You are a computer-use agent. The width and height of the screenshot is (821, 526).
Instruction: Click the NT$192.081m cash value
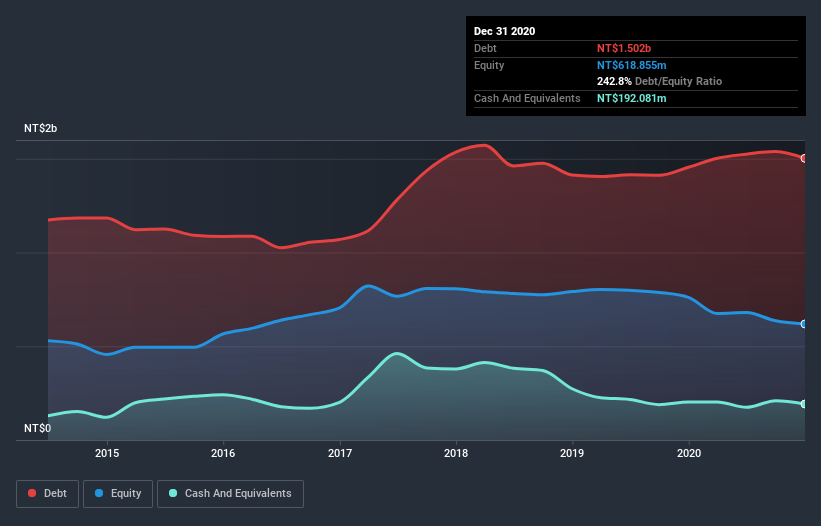(x=631, y=98)
